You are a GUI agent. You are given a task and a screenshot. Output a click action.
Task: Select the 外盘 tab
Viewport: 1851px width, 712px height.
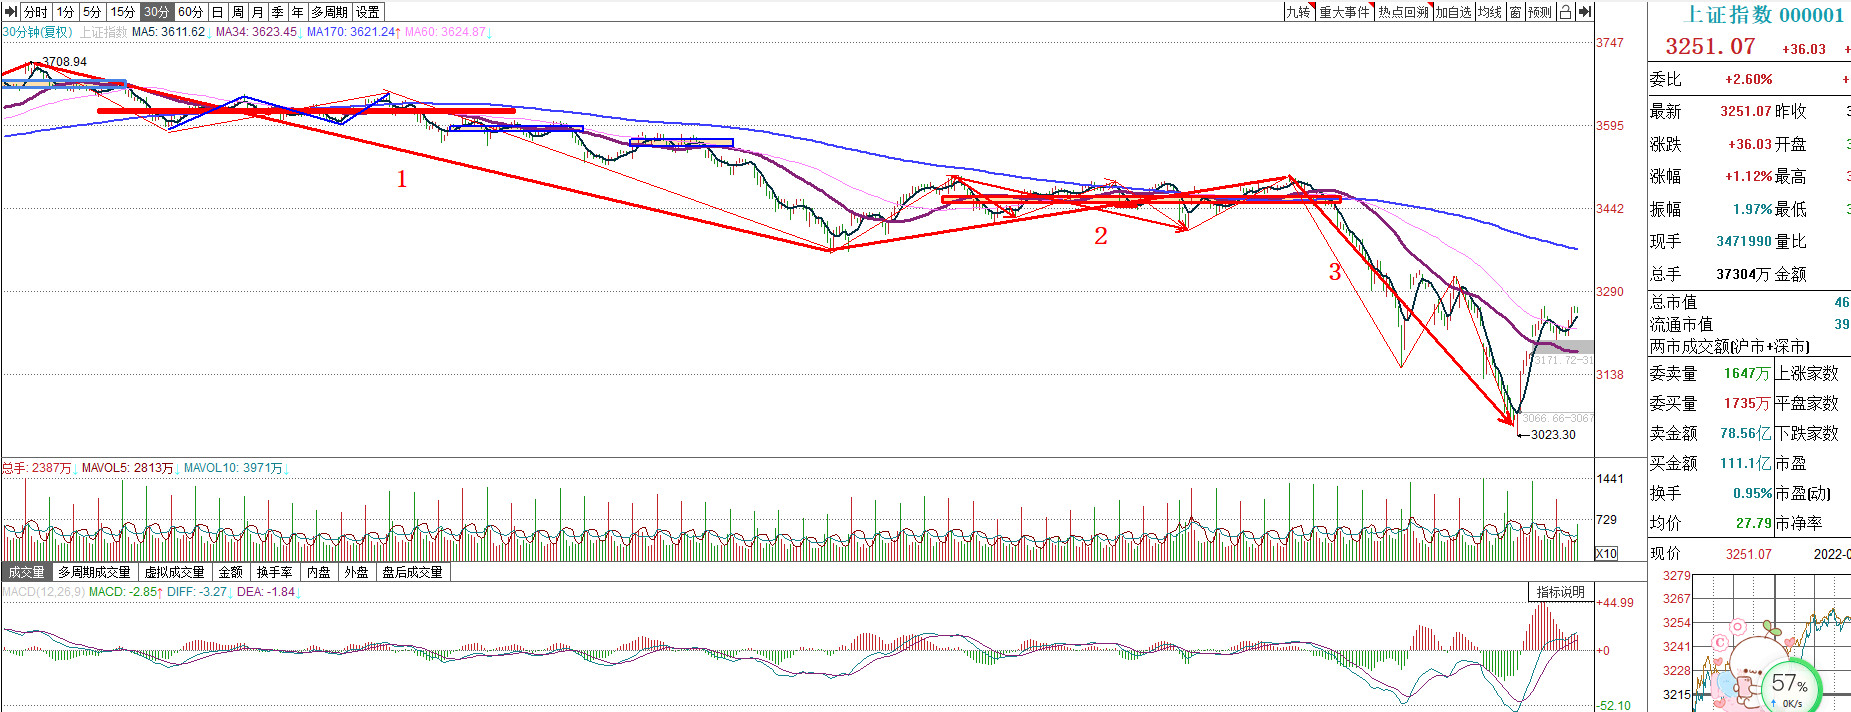356,572
